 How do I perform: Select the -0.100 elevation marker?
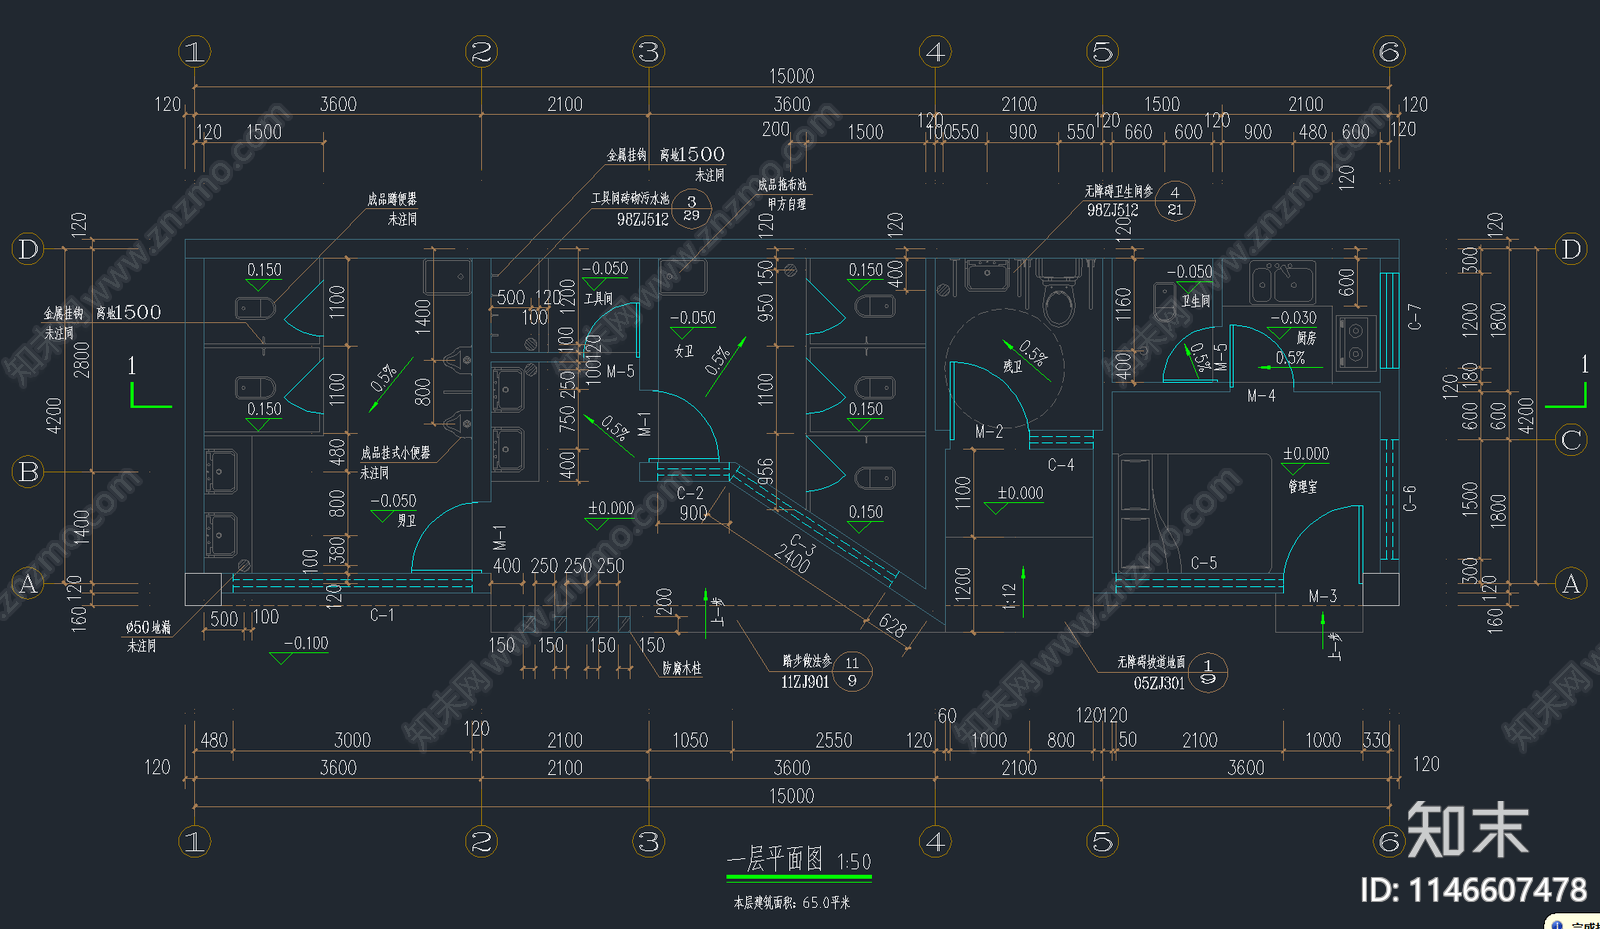305,643
